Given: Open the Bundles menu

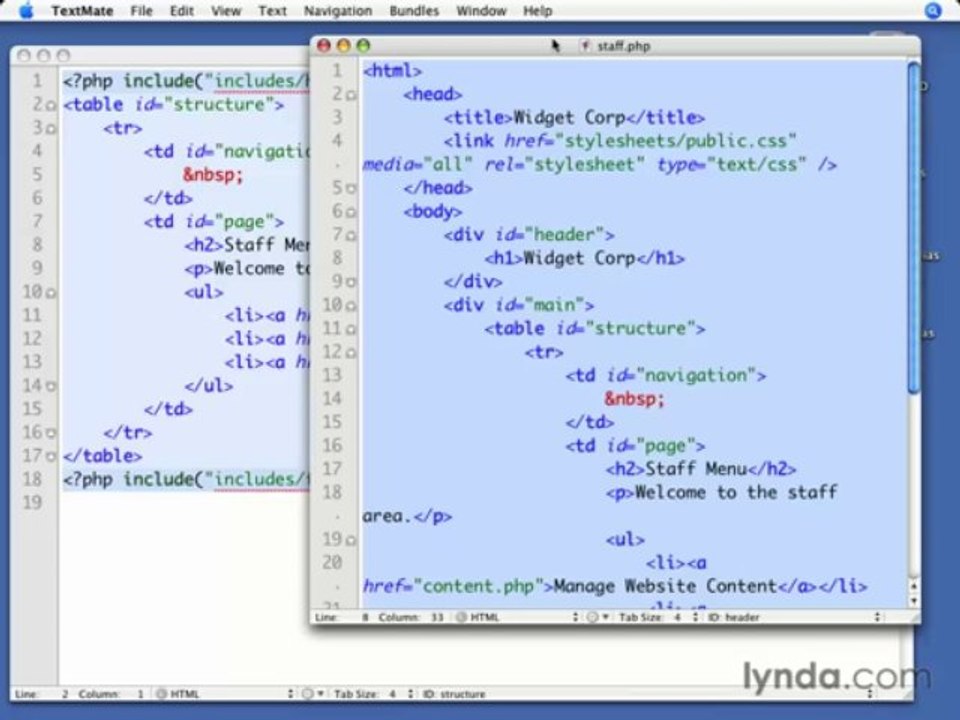Looking at the screenshot, I should click(414, 10).
